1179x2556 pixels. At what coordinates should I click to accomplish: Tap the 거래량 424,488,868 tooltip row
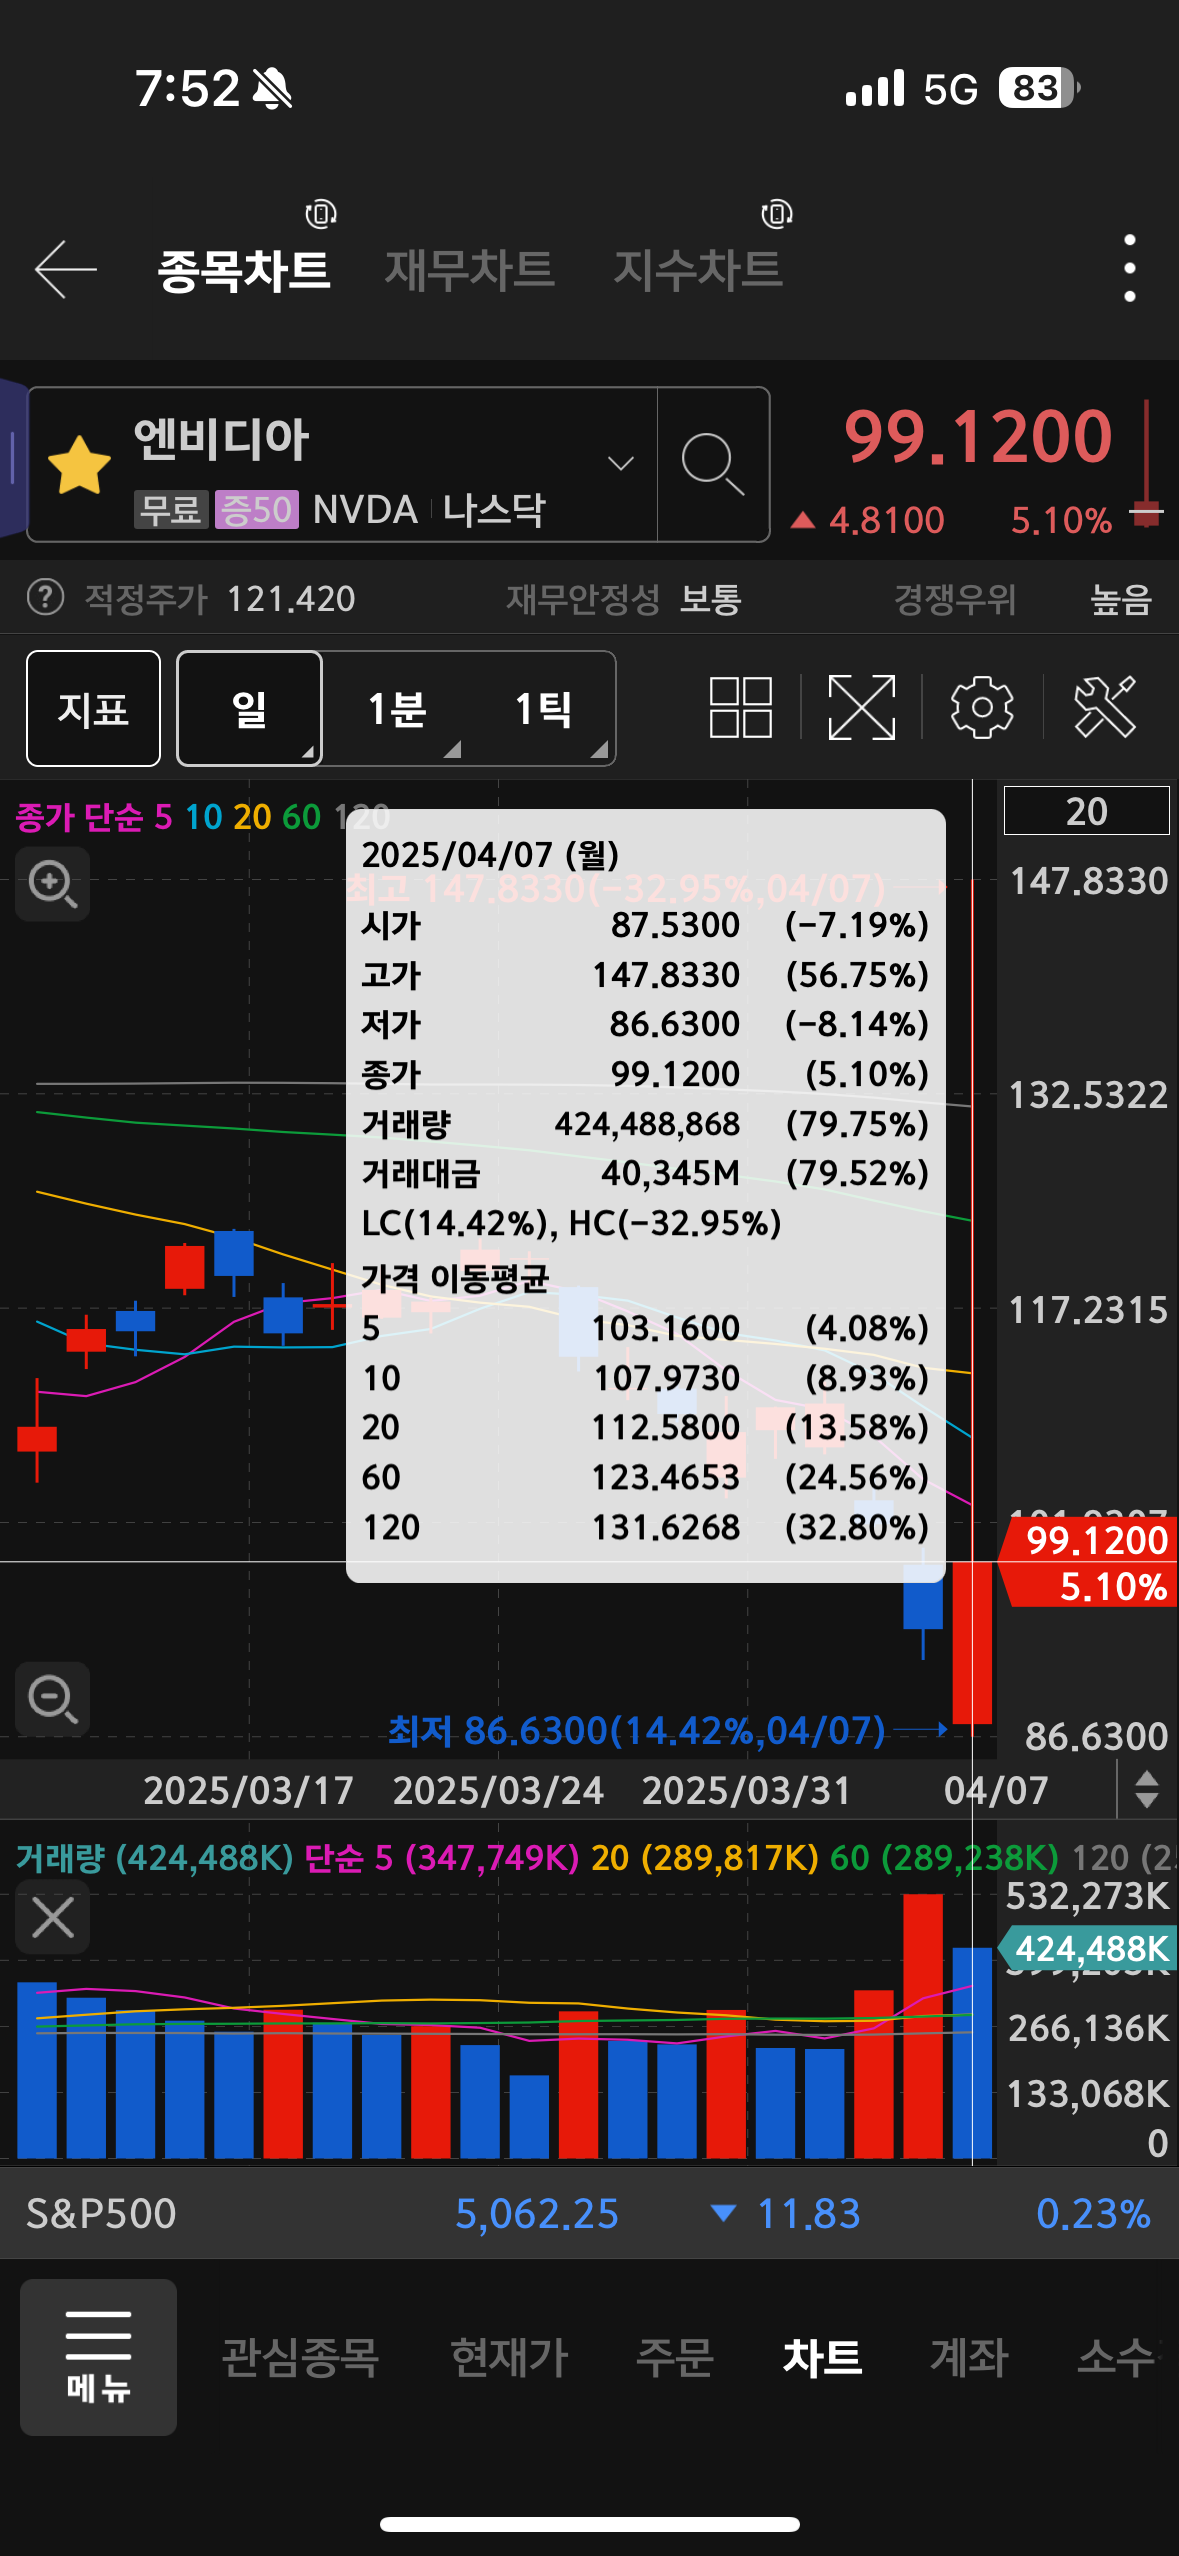point(645,1124)
